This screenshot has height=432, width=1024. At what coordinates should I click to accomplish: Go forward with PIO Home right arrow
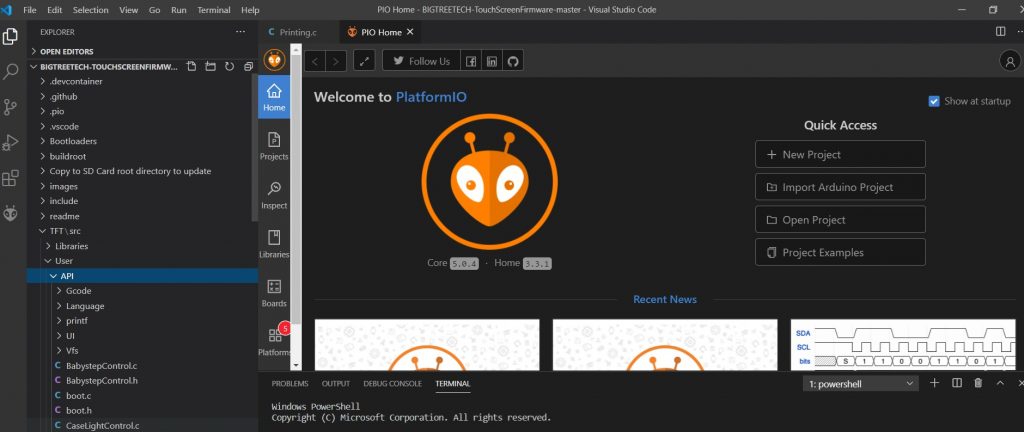pyautogui.click(x=336, y=61)
